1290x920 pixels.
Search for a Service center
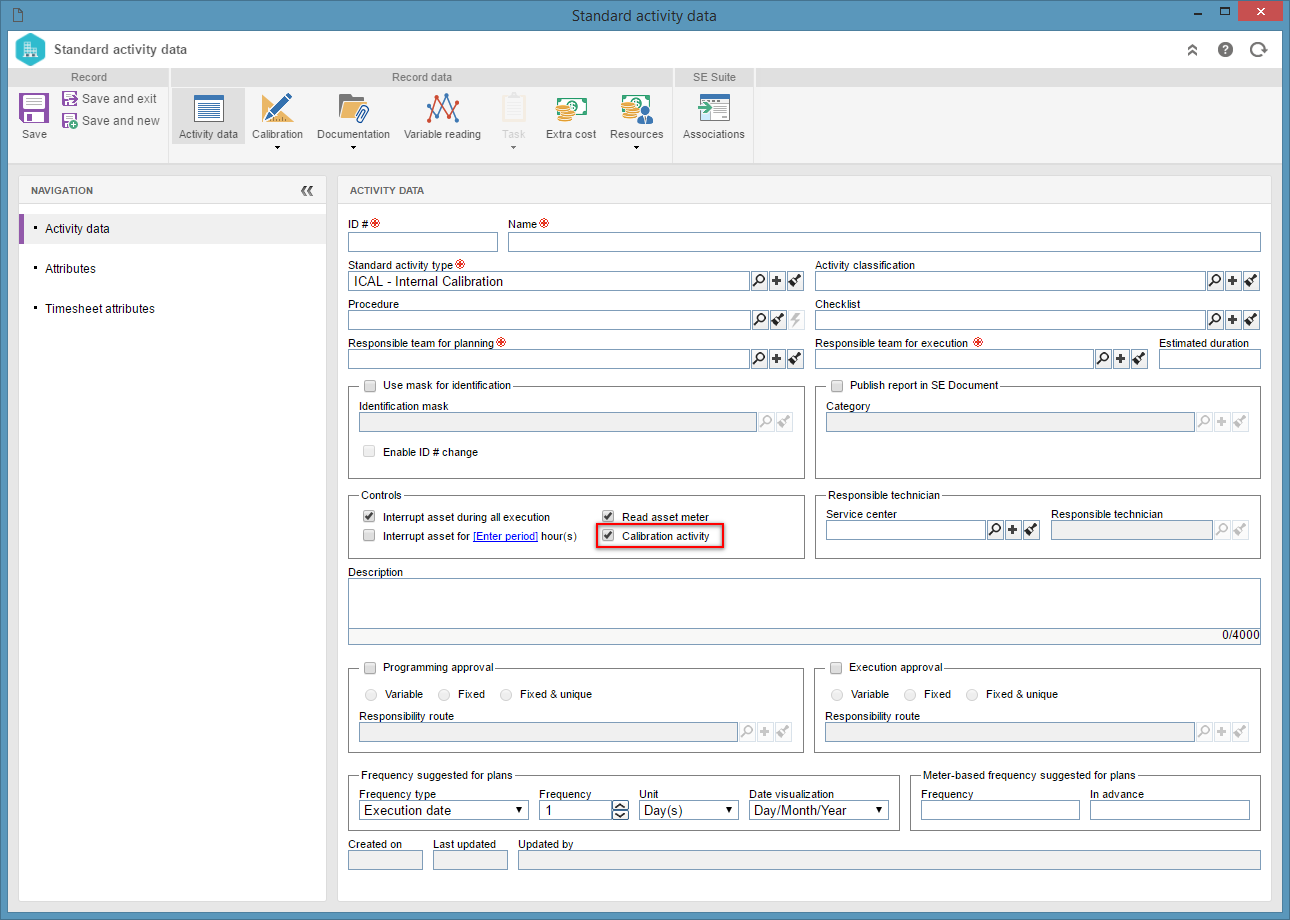(x=995, y=530)
